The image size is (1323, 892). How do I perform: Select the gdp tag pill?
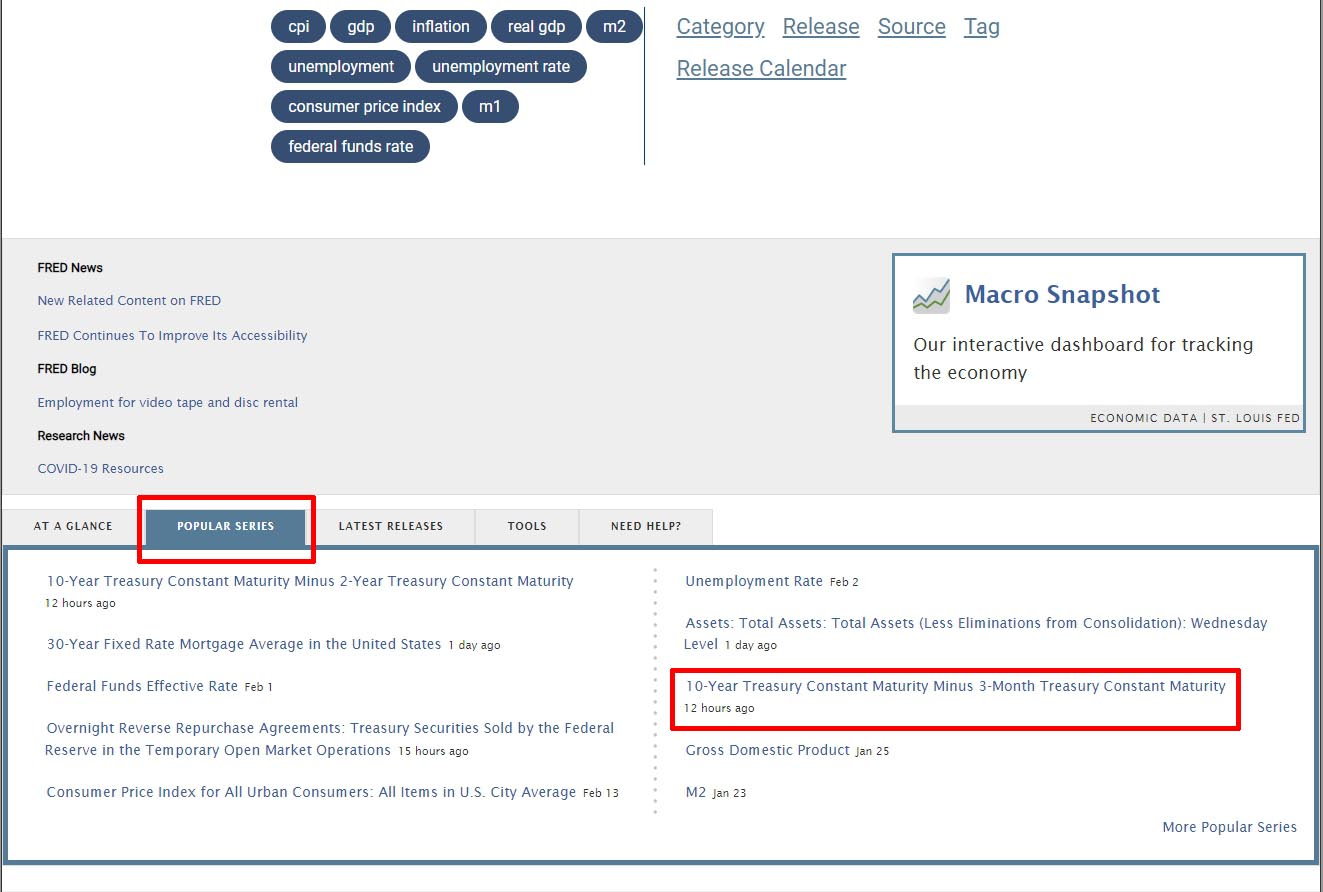tap(361, 27)
